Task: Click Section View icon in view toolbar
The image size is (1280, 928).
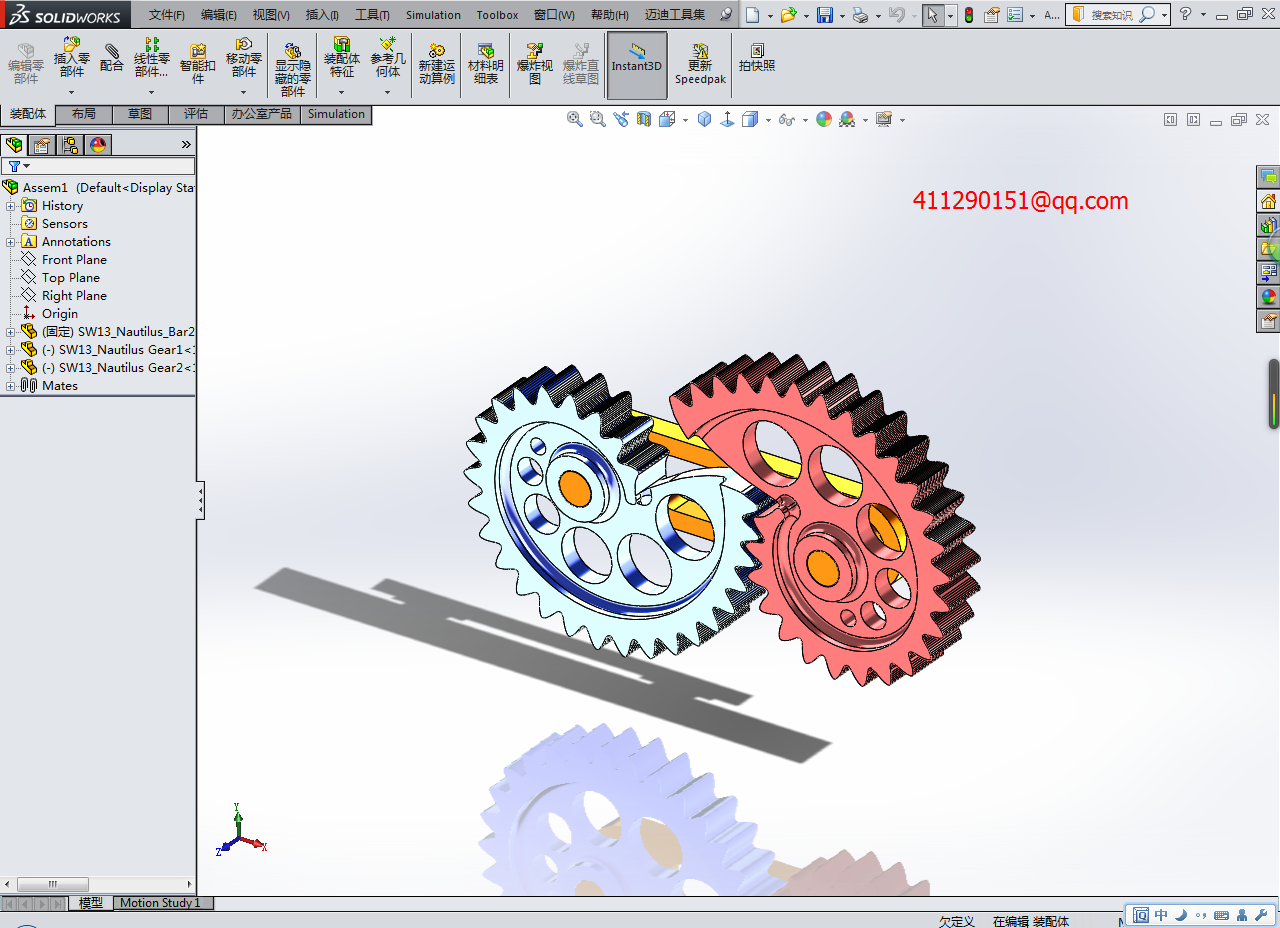Action: (643, 119)
